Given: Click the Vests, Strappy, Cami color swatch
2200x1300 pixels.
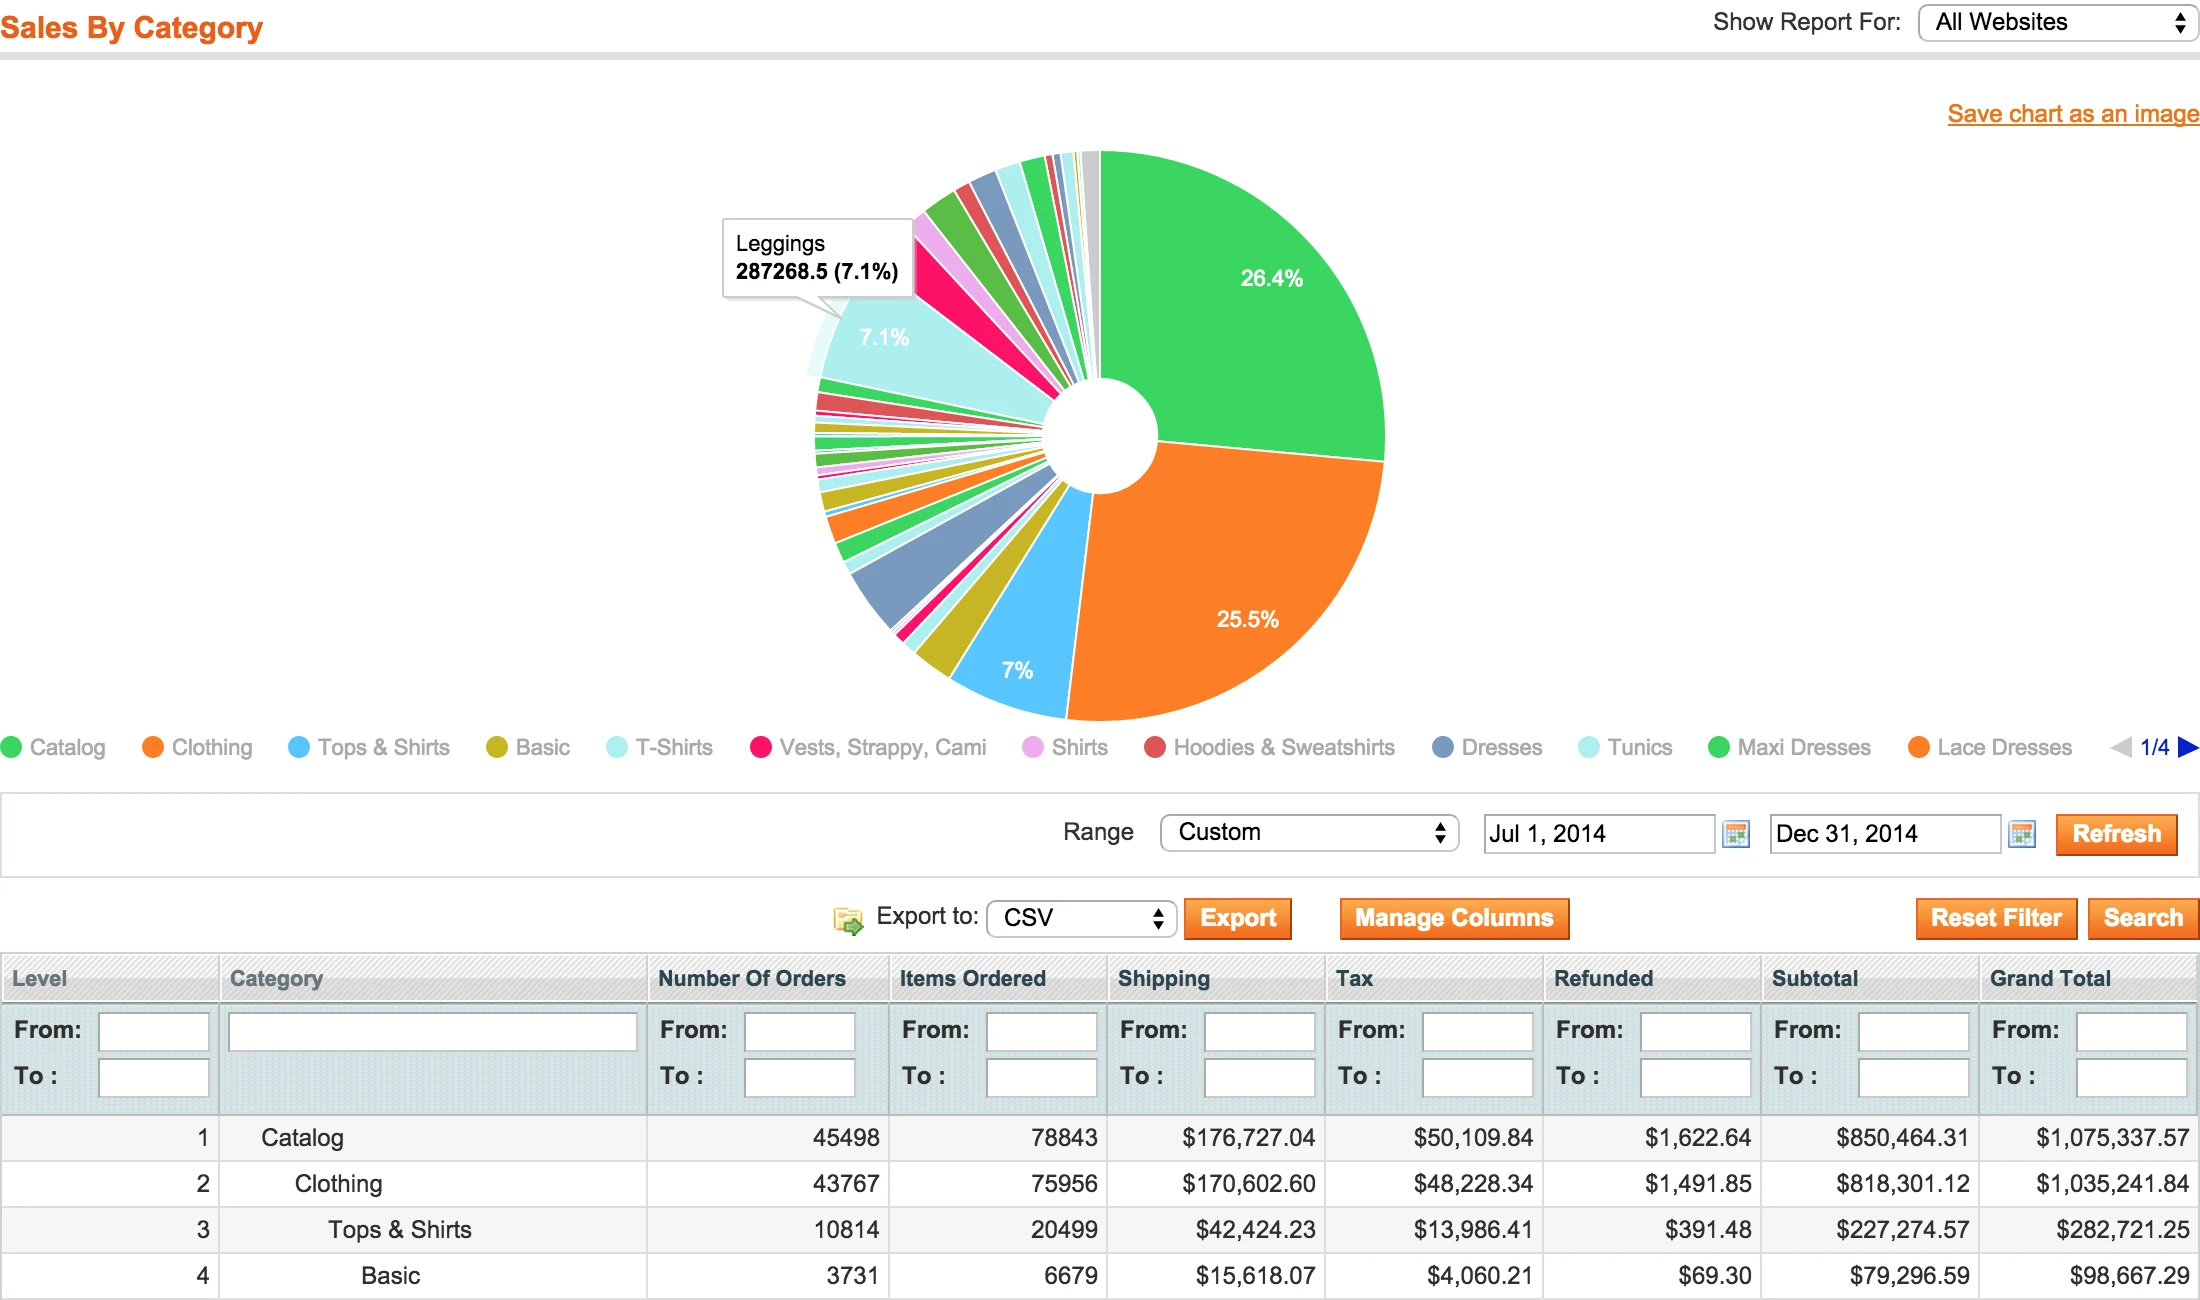Looking at the screenshot, I should (761, 747).
